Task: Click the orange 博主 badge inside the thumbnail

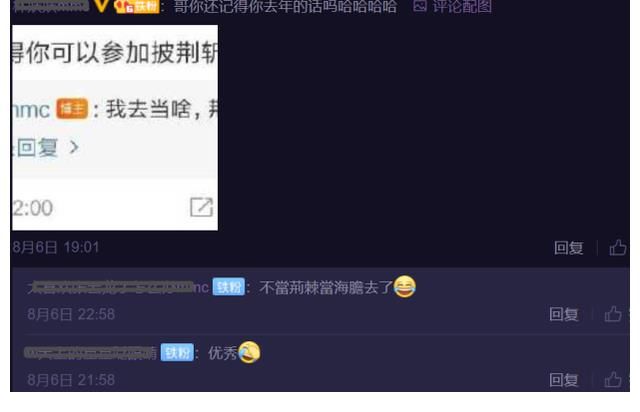Action: point(72,109)
